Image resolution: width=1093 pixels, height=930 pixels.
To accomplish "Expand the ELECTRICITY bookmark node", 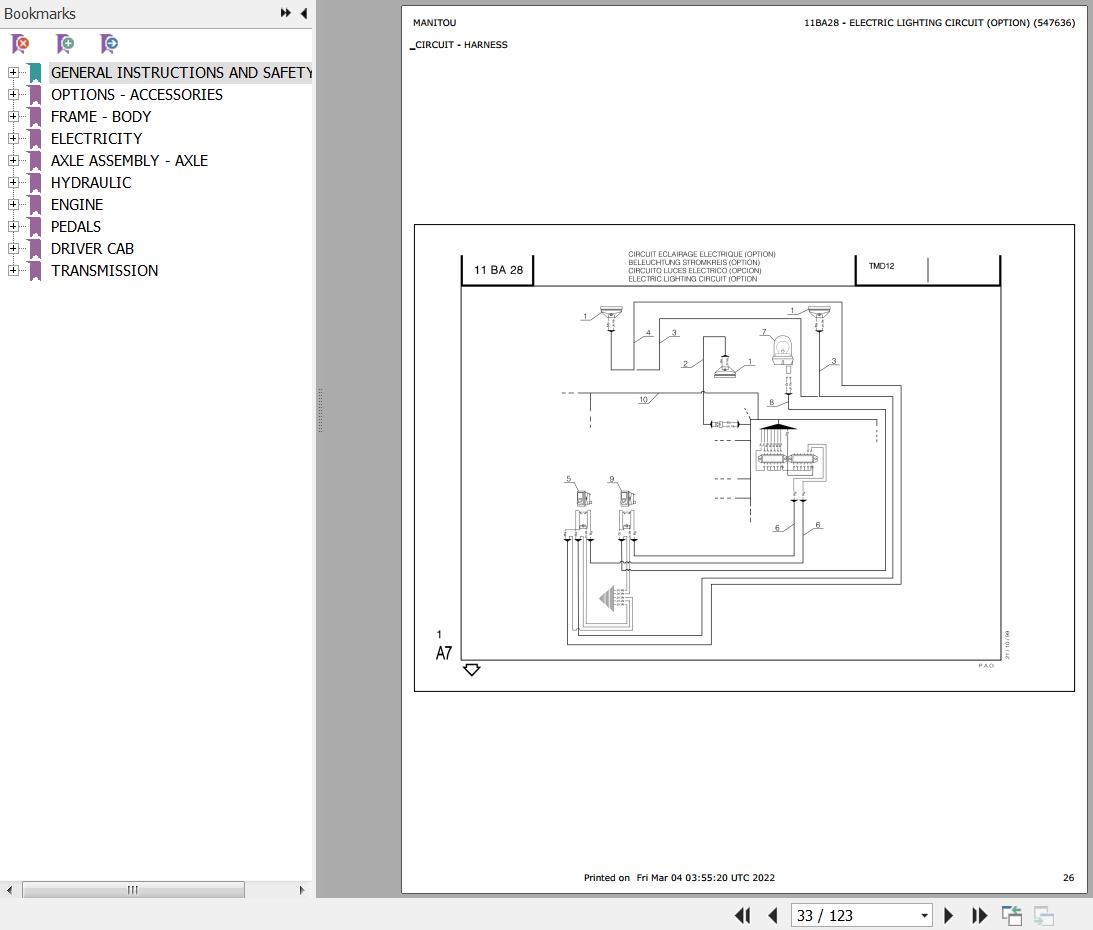I will tap(13, 138).
